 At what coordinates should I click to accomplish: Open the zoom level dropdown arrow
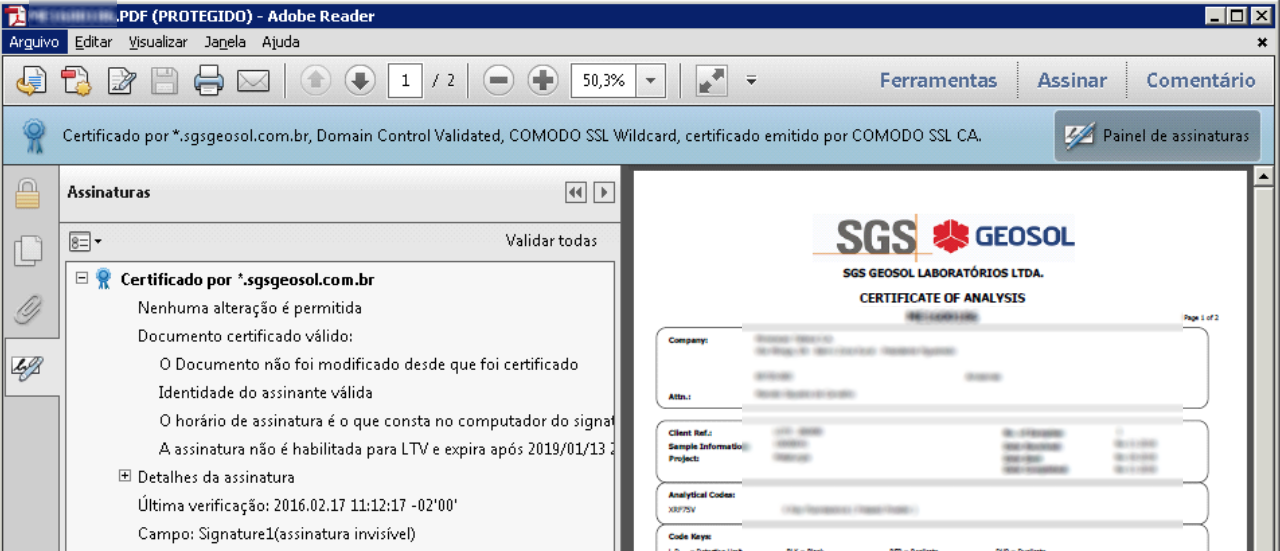click(651, 81)
